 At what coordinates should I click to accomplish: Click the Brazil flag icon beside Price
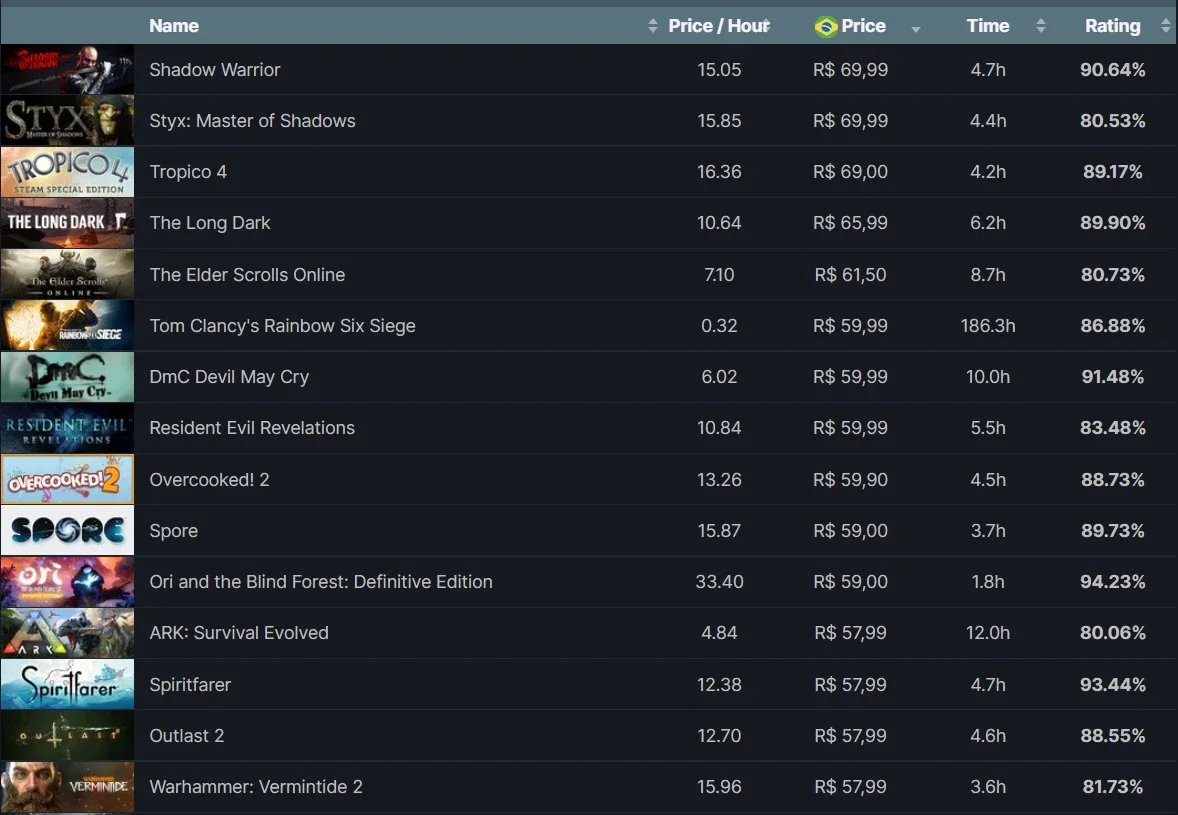(826, 27)
